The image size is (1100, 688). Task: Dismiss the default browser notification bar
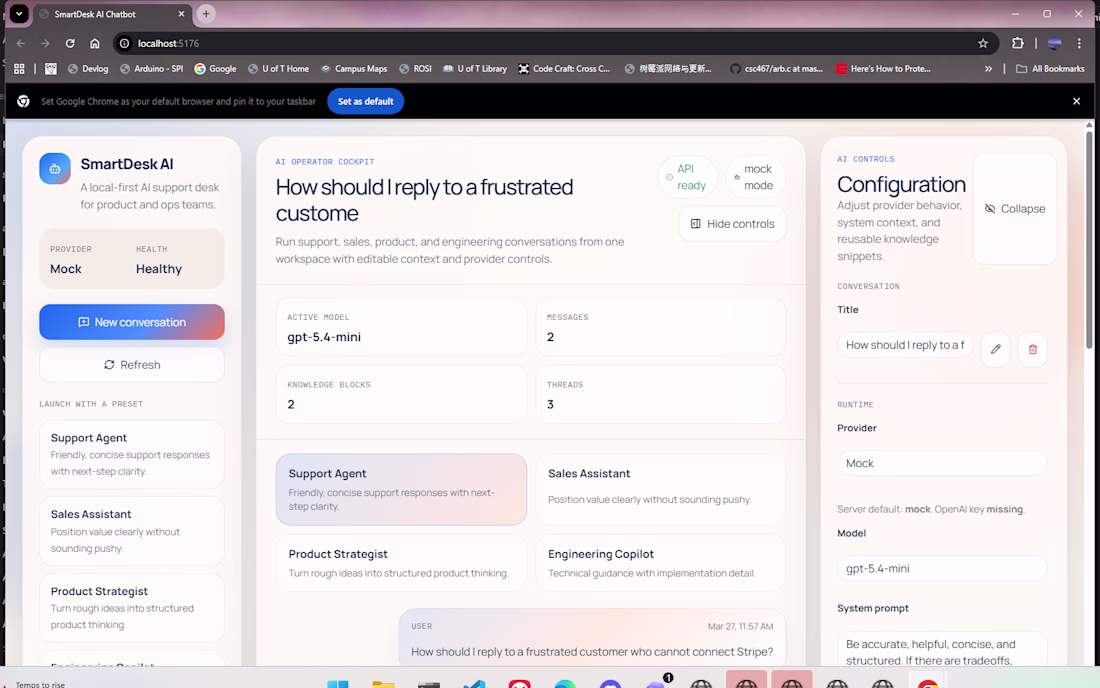point(1076,101)
